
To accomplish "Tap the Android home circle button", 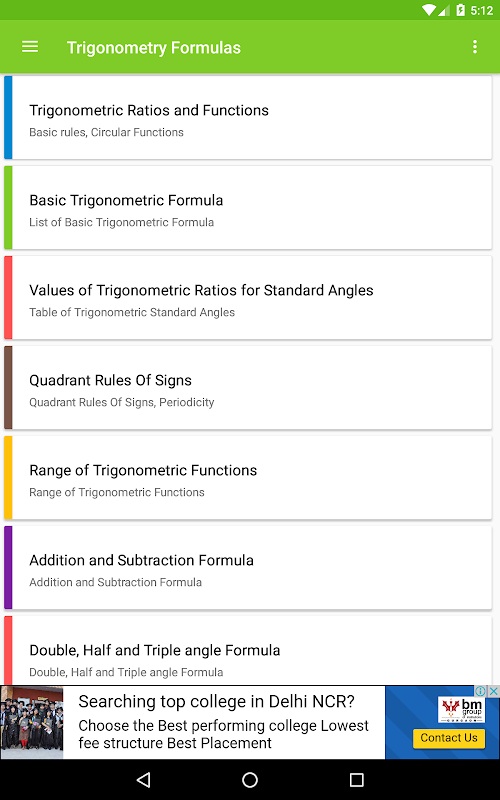I will point(250,779).
